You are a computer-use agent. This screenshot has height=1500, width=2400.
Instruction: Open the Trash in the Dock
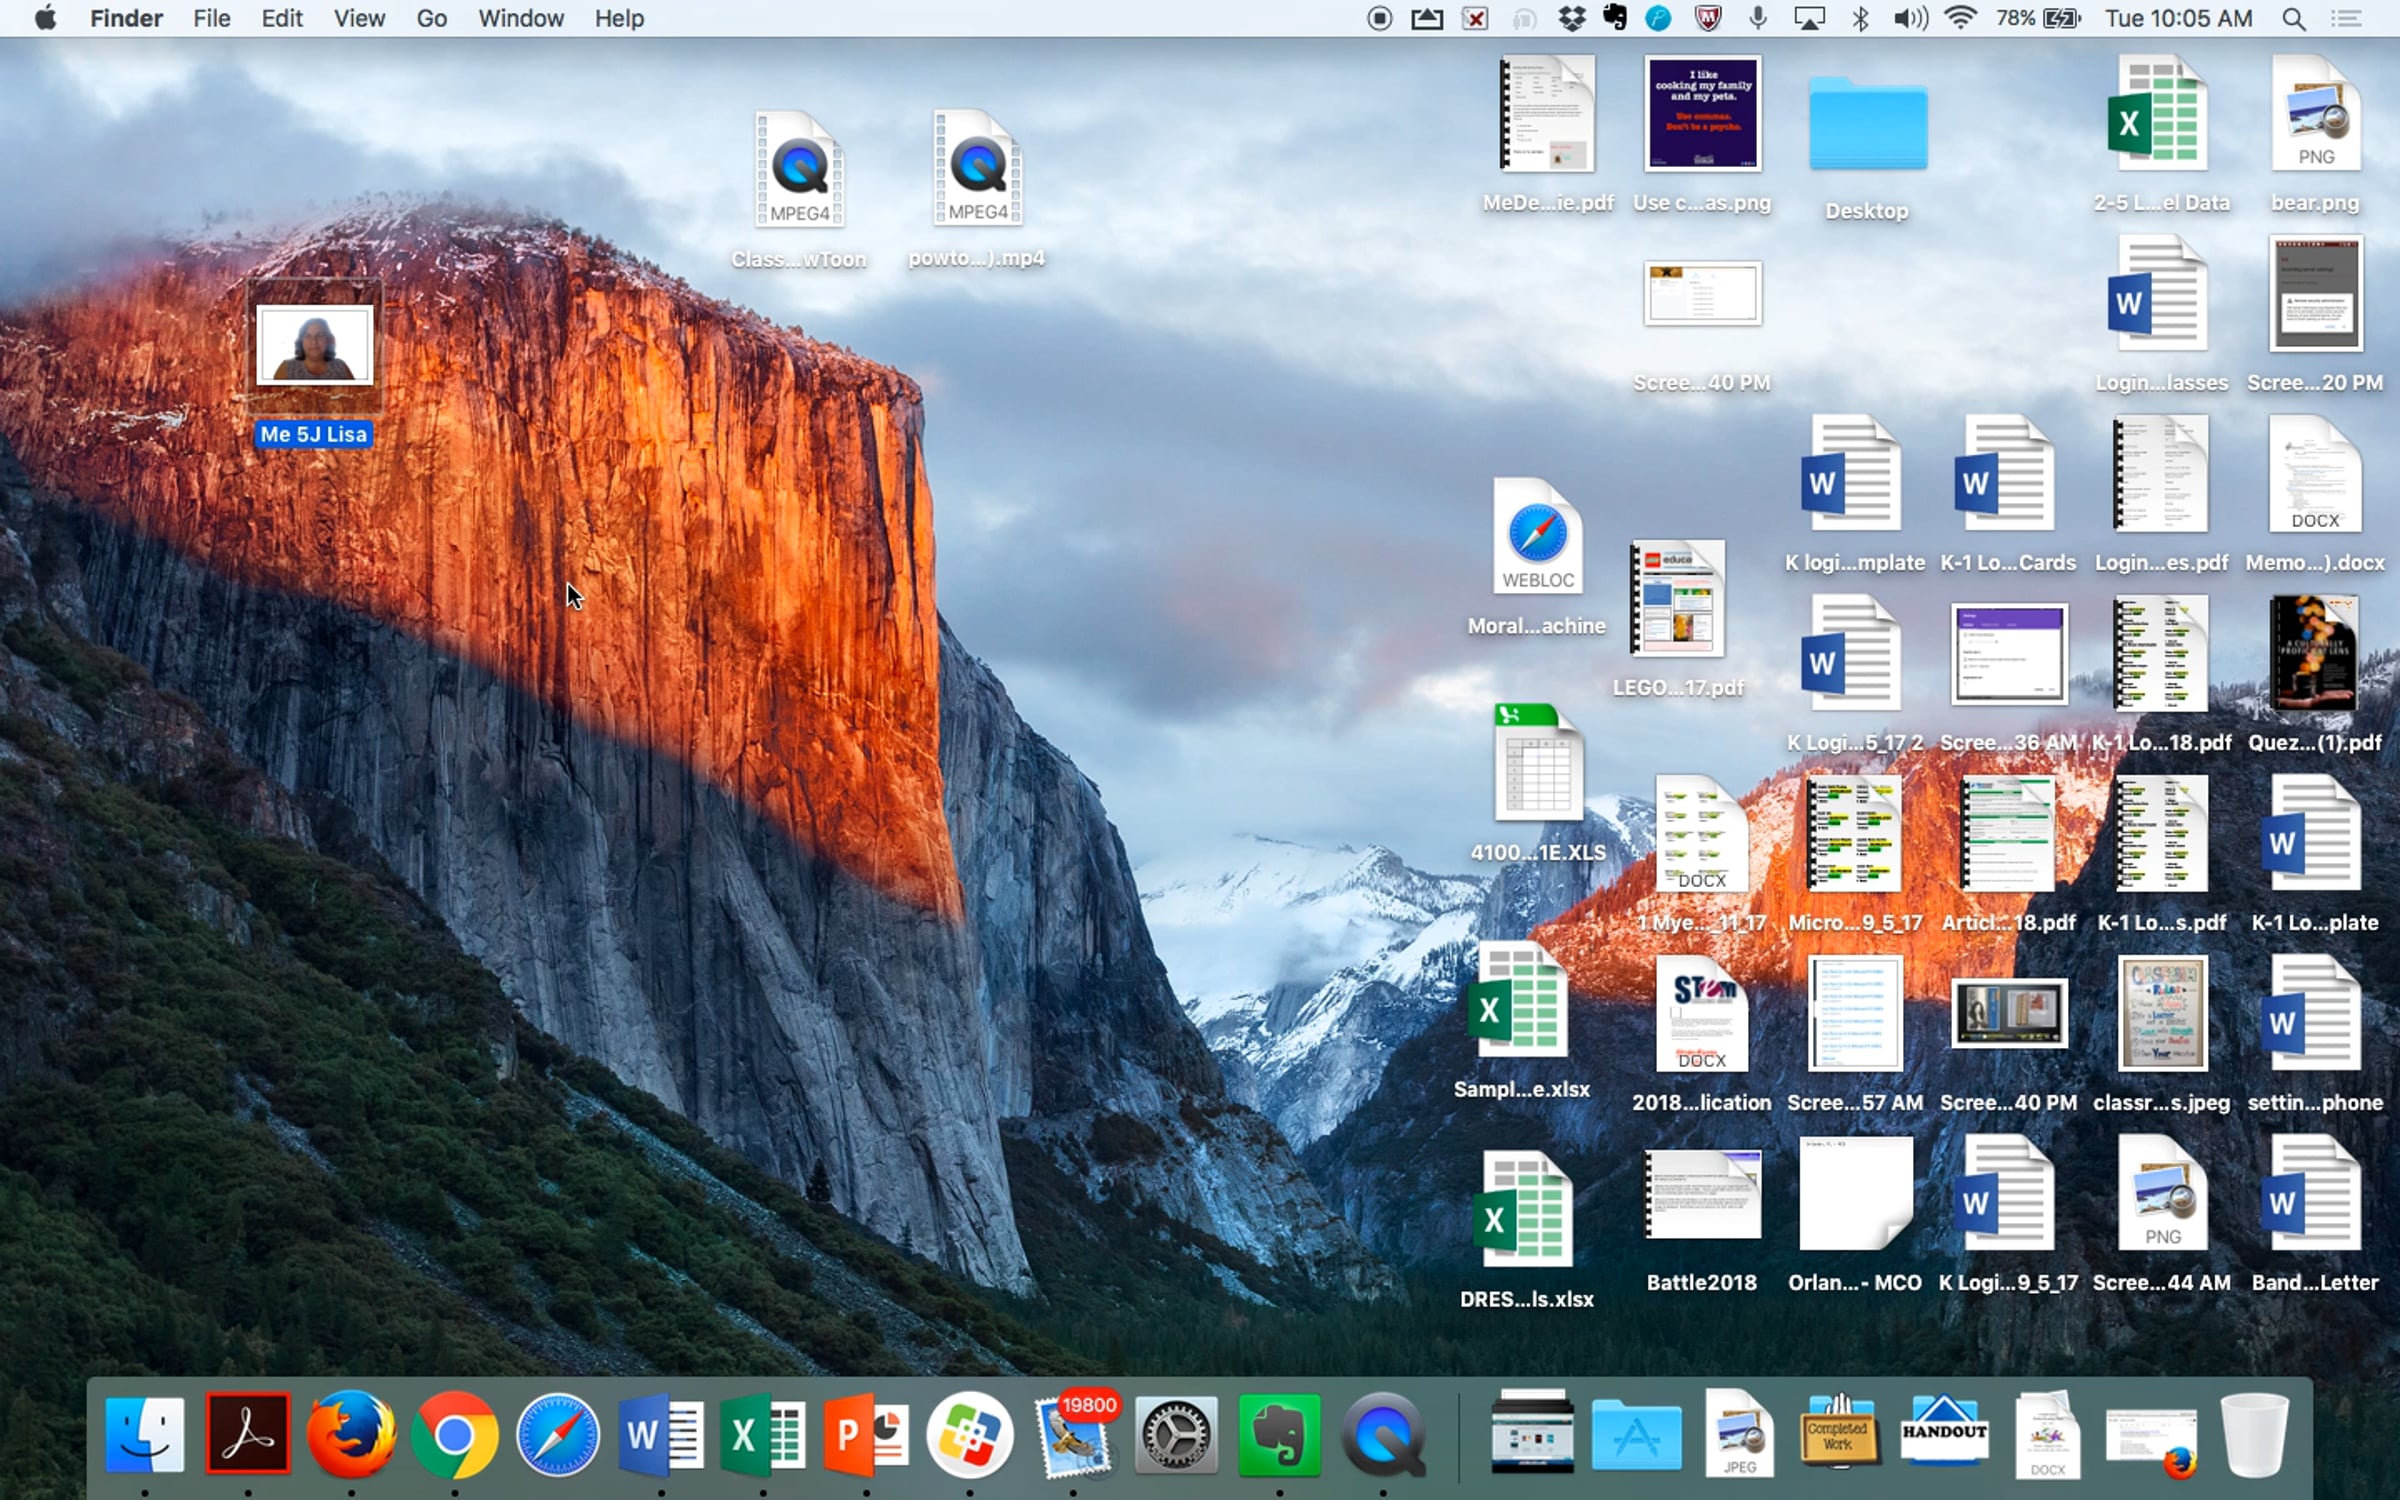[2254, 1435]
